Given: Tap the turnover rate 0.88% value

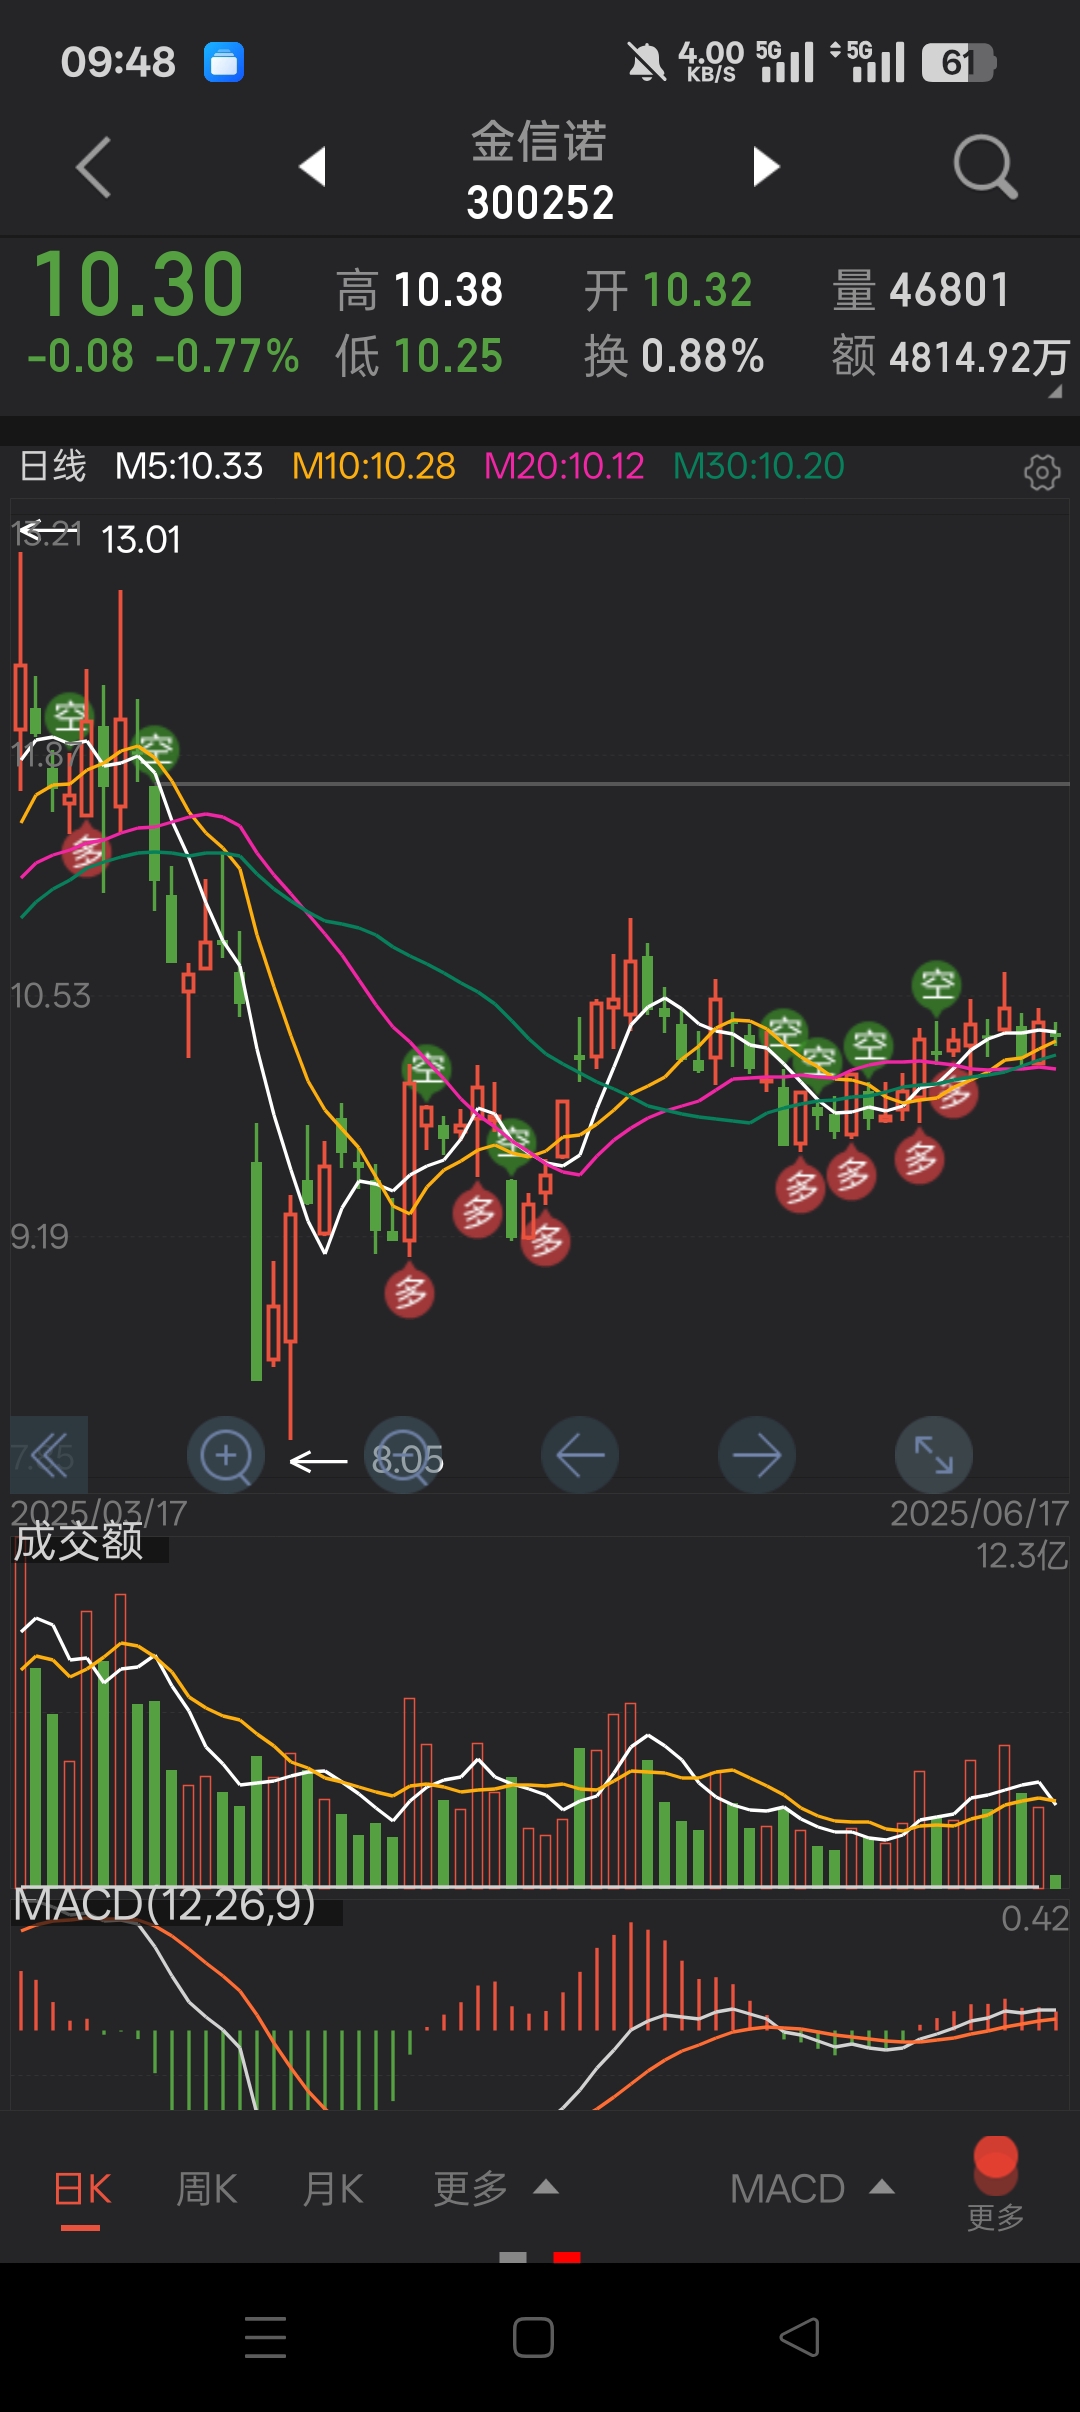Looking at the screenshot, I should point(703,356).
